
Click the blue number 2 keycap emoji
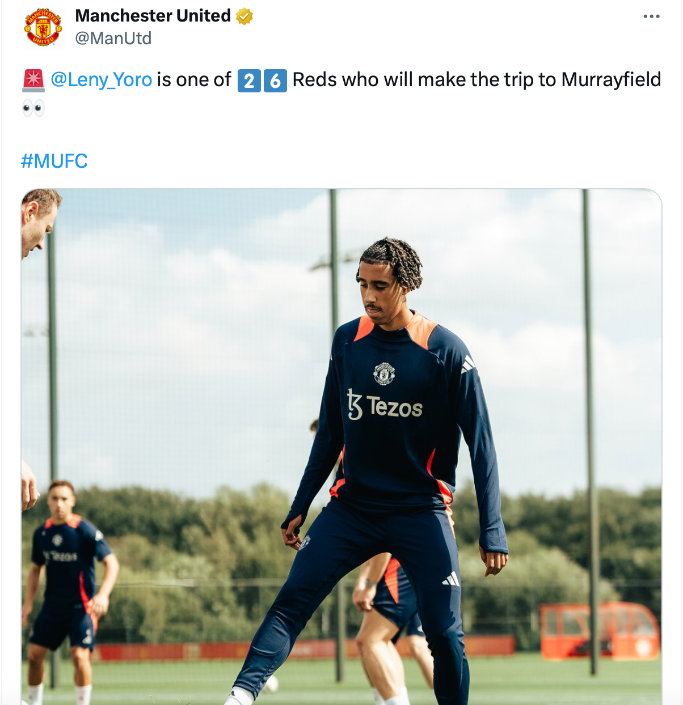[x=249, y=81]
